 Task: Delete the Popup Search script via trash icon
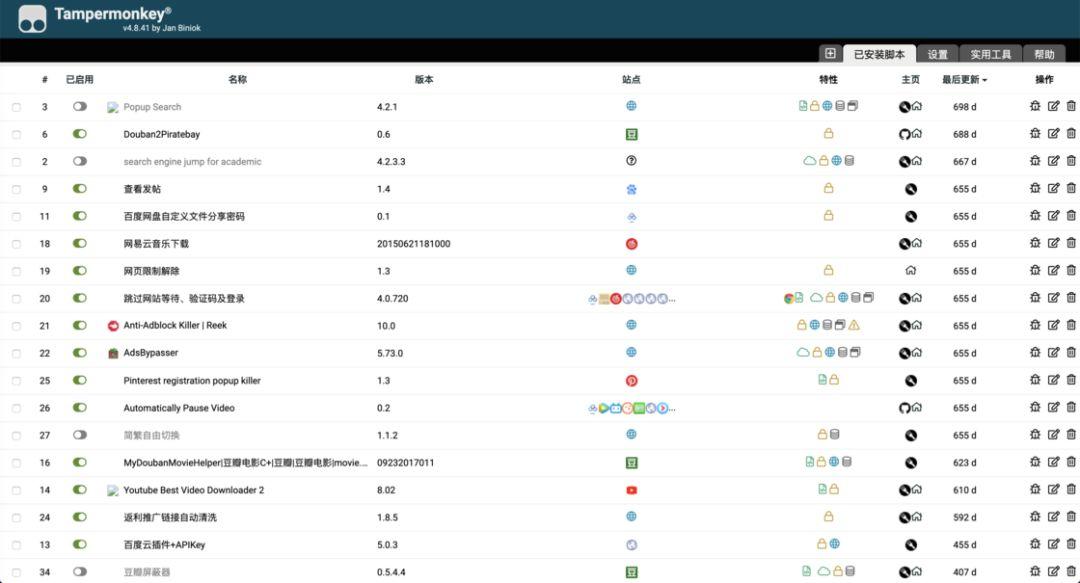[1071, 106]
